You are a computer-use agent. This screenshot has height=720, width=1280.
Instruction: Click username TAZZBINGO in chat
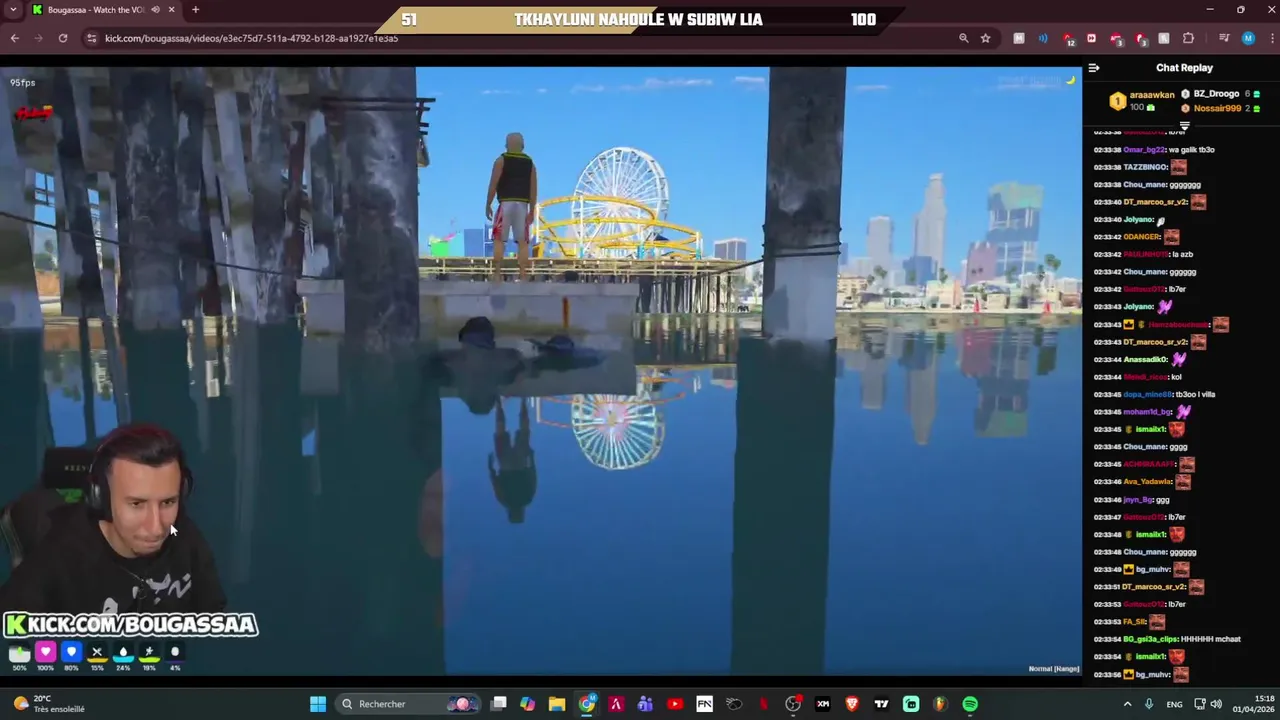(1145, 167)
